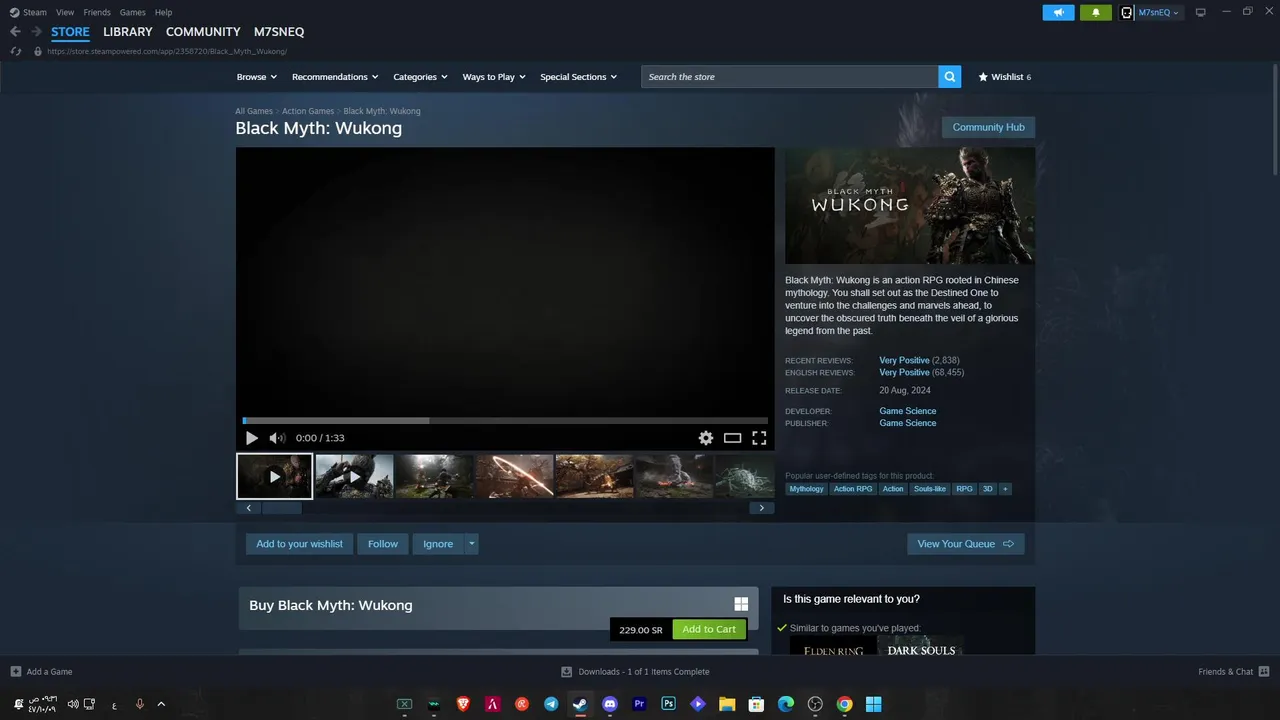This screenshot has width=1280, height=720.
Task: Expand Ways to Play dropdown
Action: coord(493,77)
